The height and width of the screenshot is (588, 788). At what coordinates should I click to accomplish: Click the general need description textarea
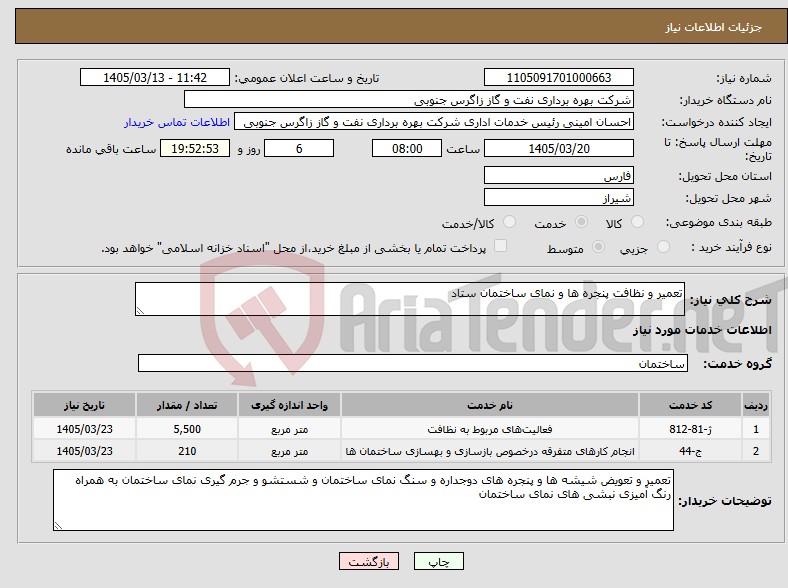410,299
